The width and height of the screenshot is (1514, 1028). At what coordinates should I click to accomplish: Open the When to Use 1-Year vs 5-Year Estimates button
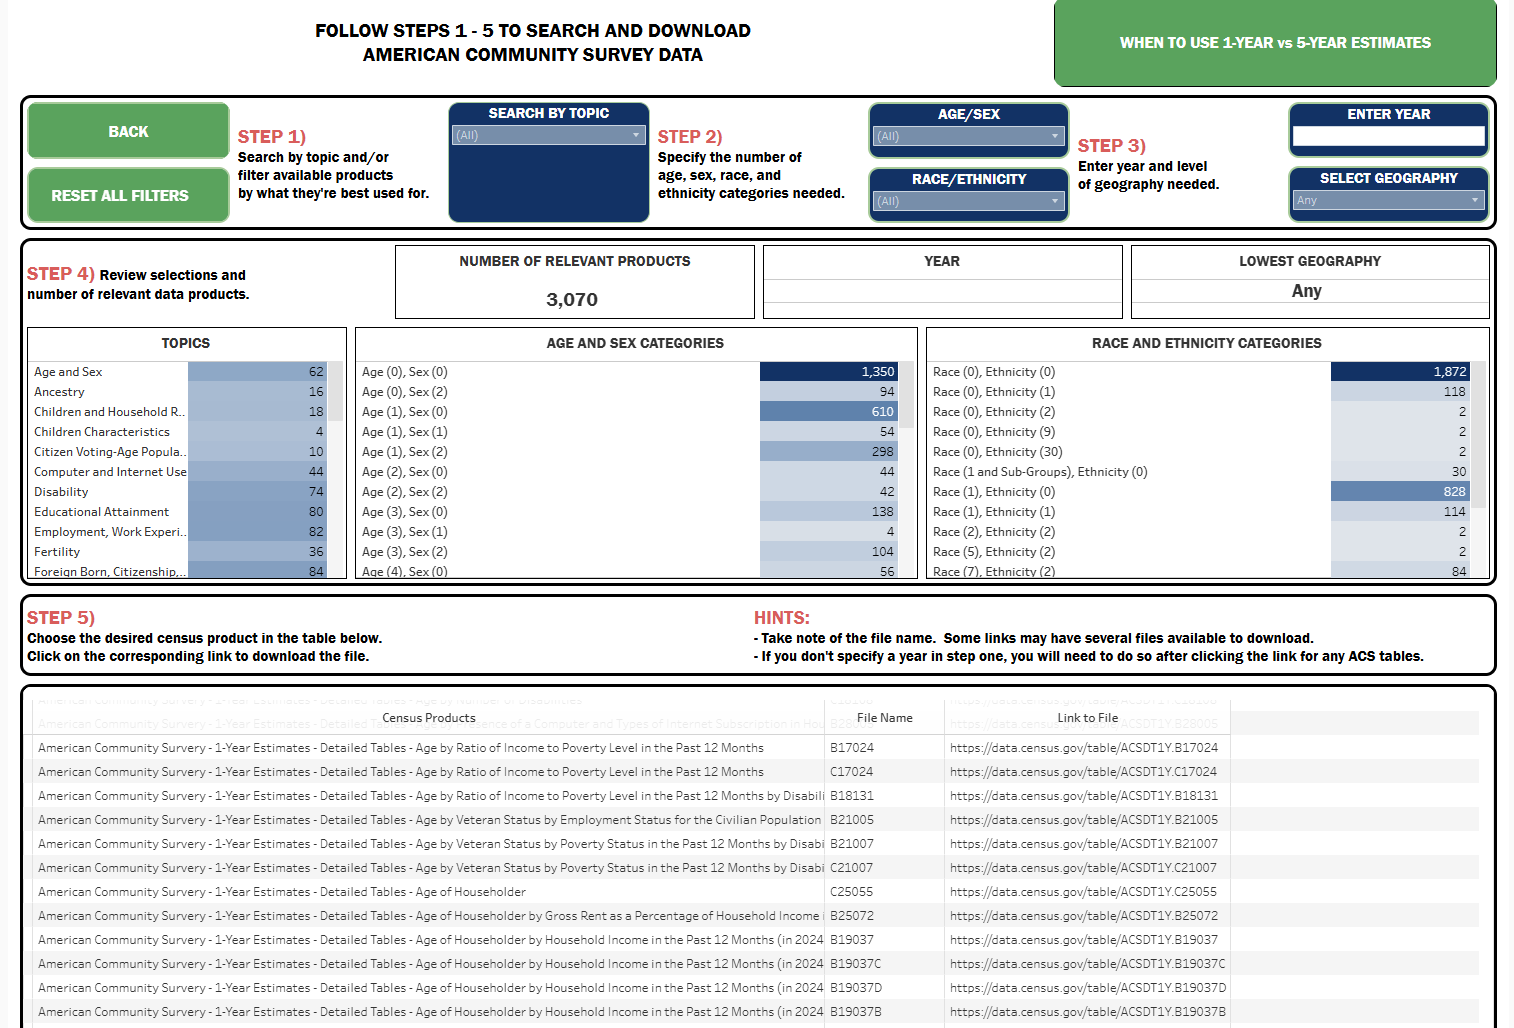pyautogui.click(x=1275, y=43)
